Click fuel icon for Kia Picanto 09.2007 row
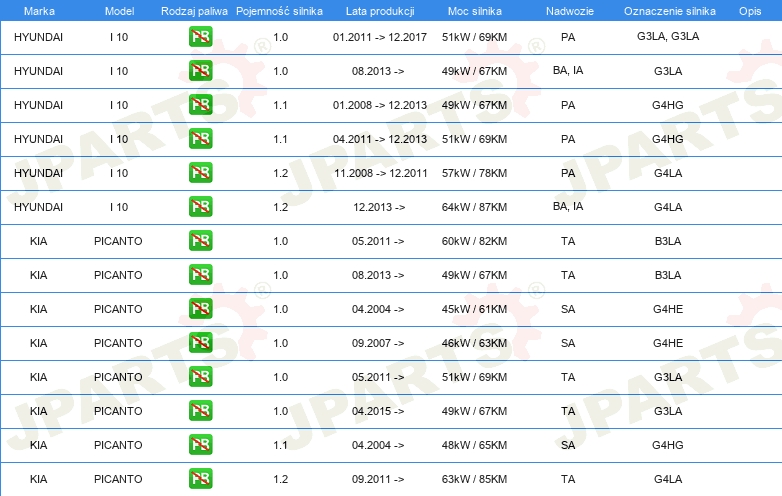Screen dimensions: 782x496 click(200, 343)
